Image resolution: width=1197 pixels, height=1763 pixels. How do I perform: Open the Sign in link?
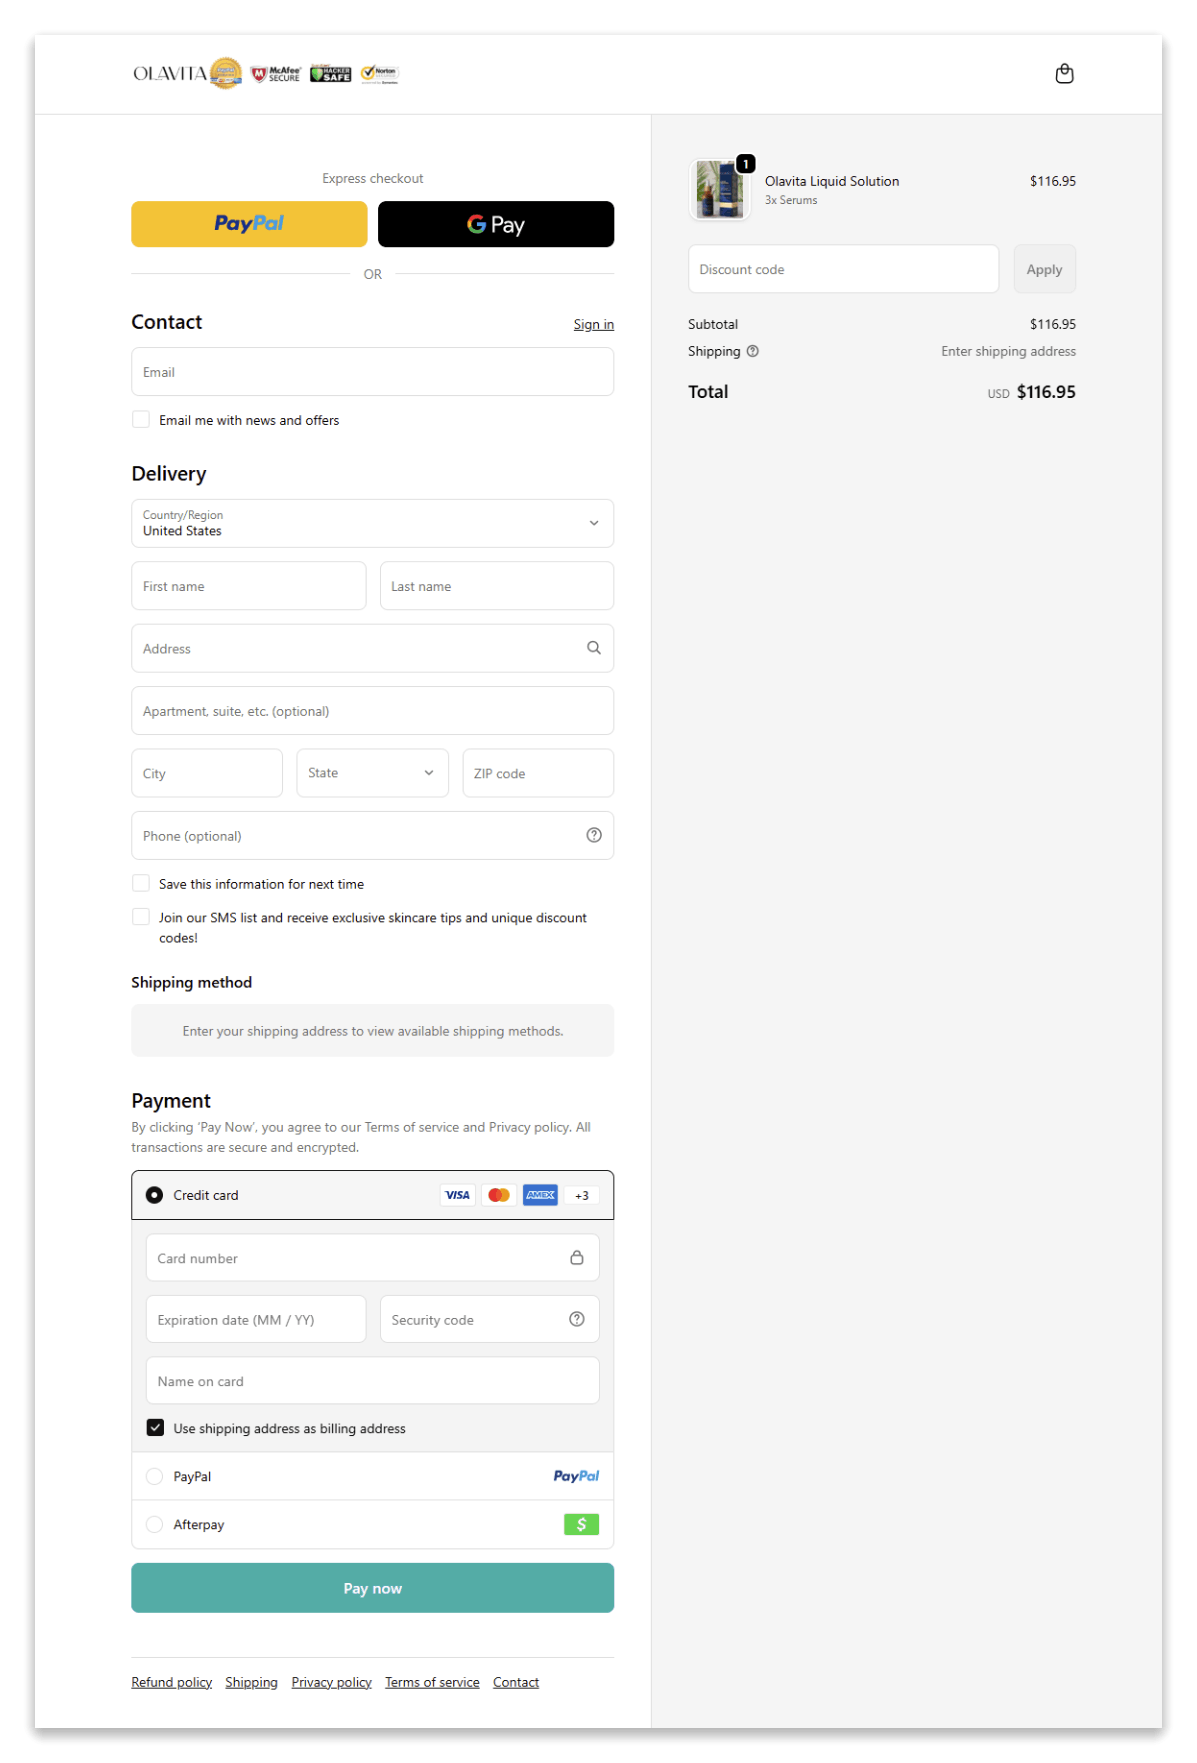pos(593,324)
